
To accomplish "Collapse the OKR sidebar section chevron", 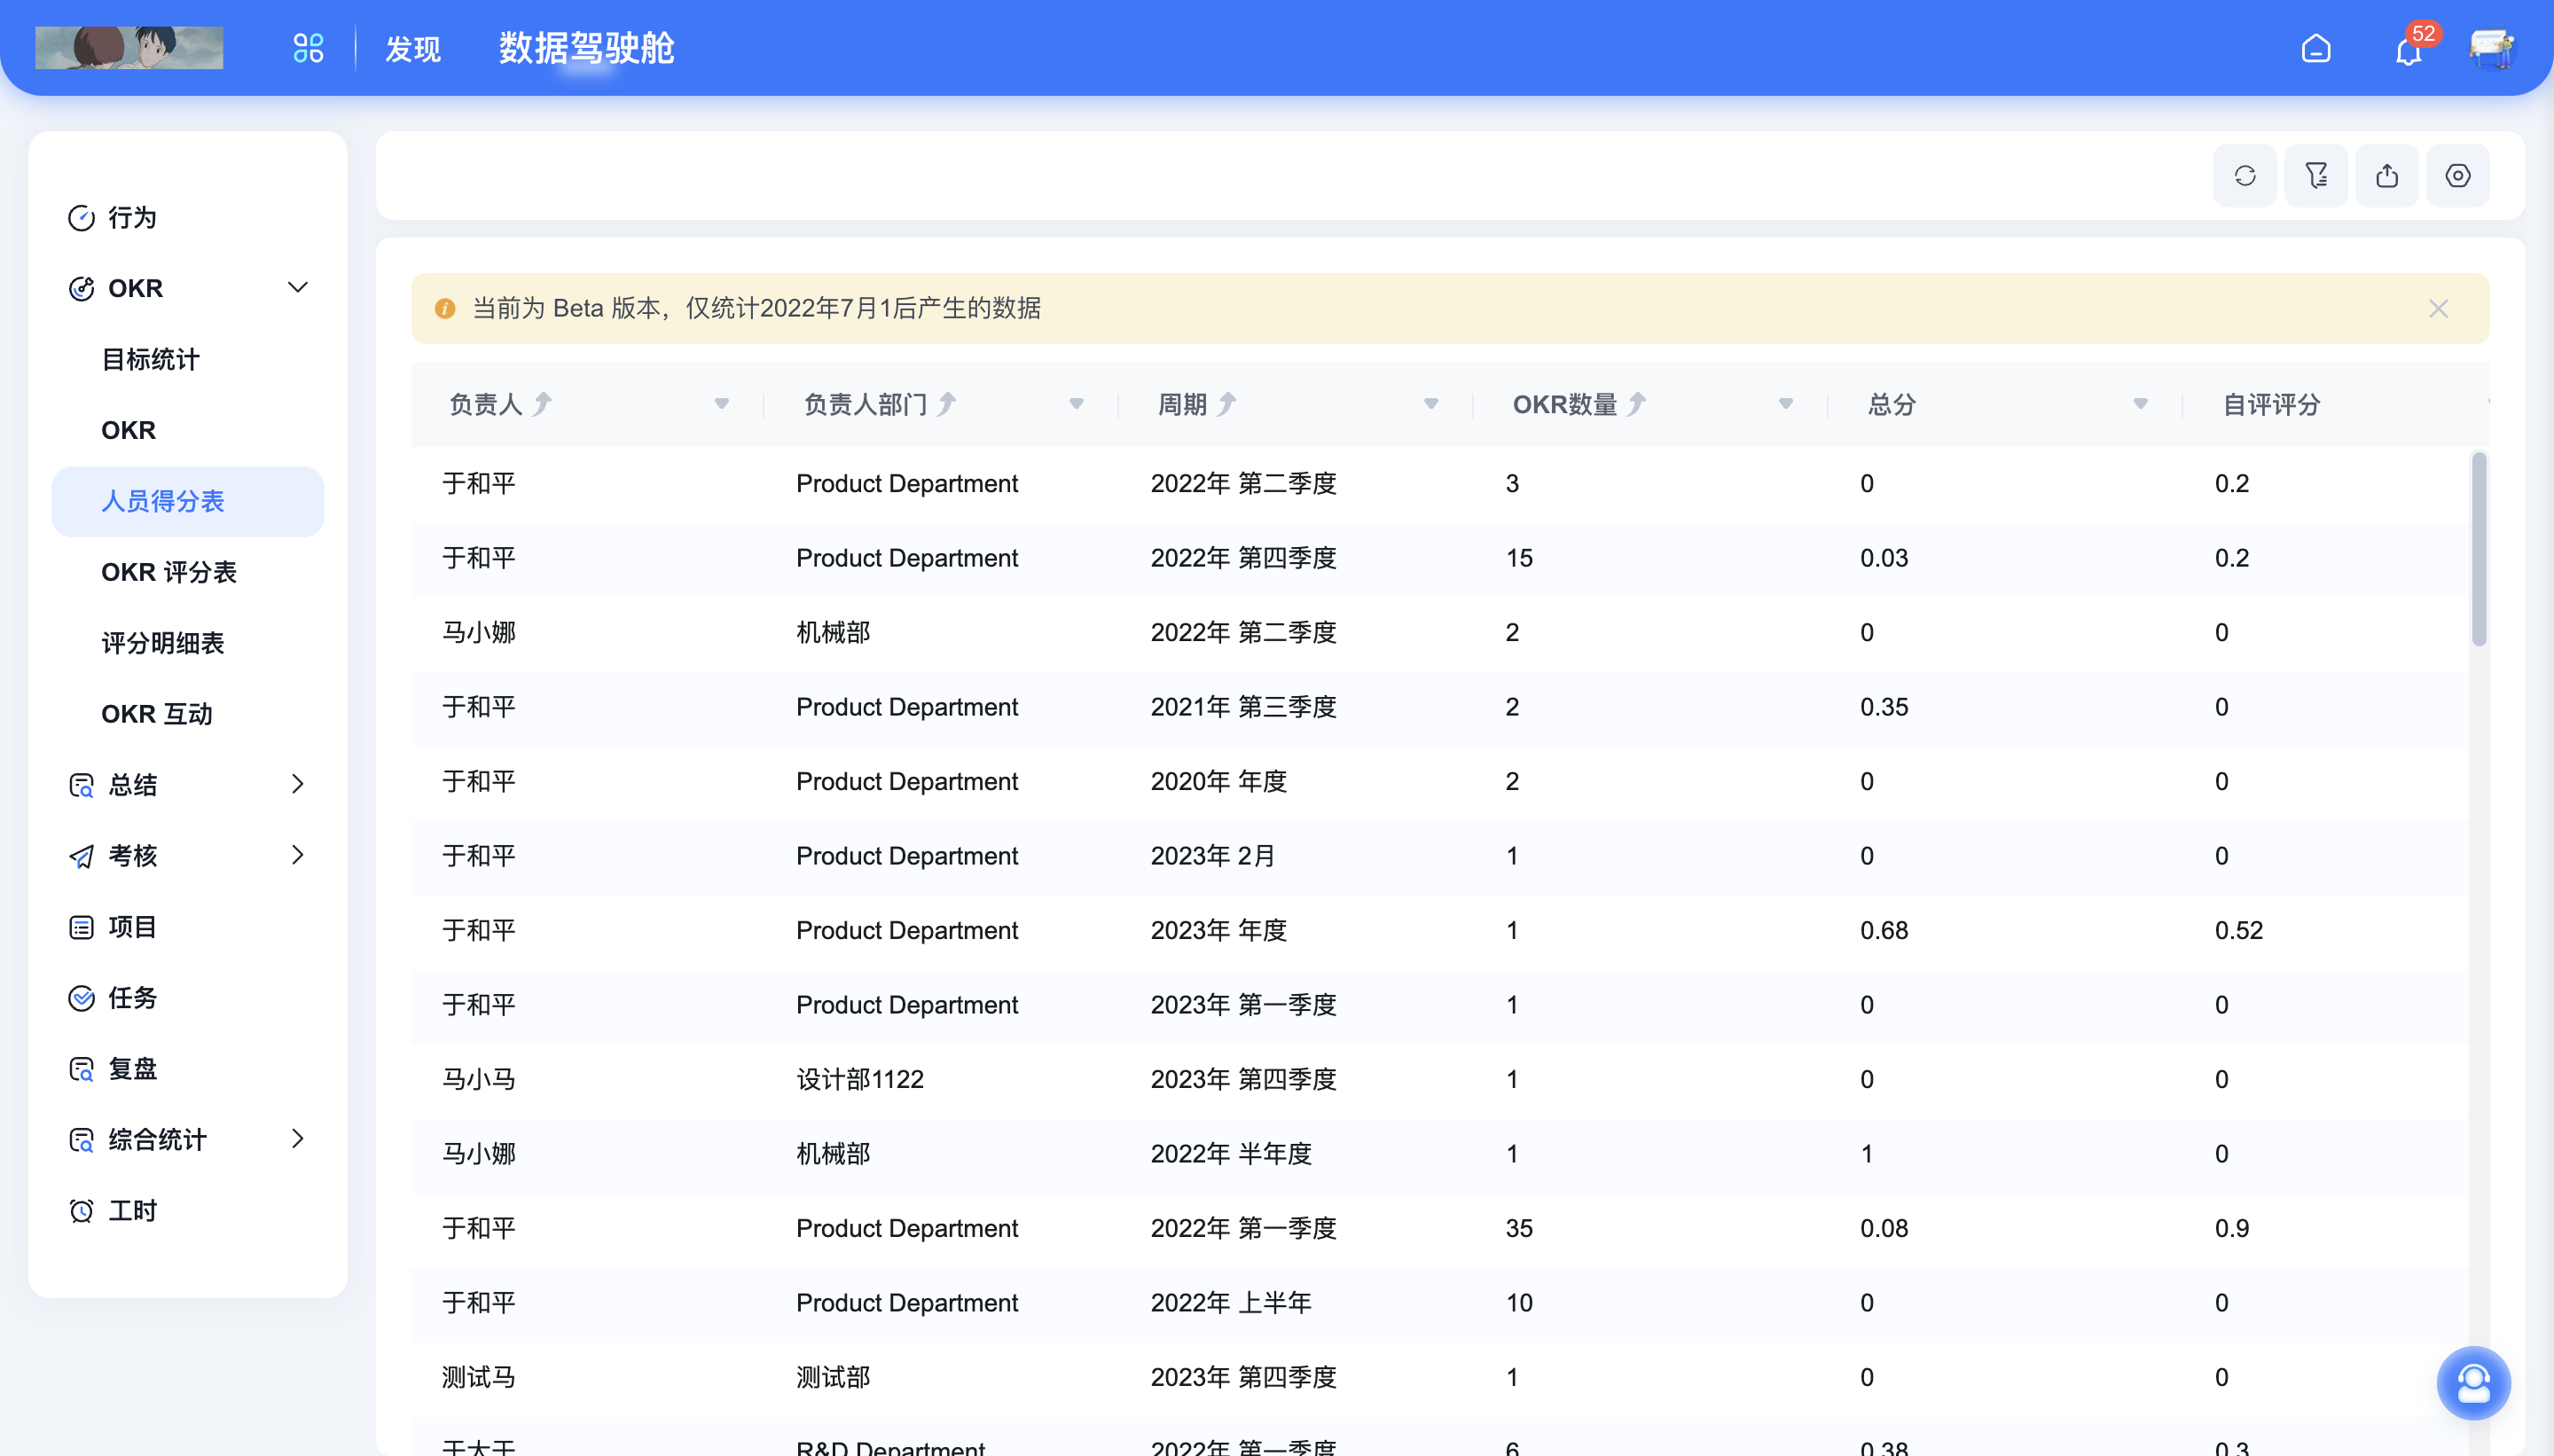I will point(297,288).
